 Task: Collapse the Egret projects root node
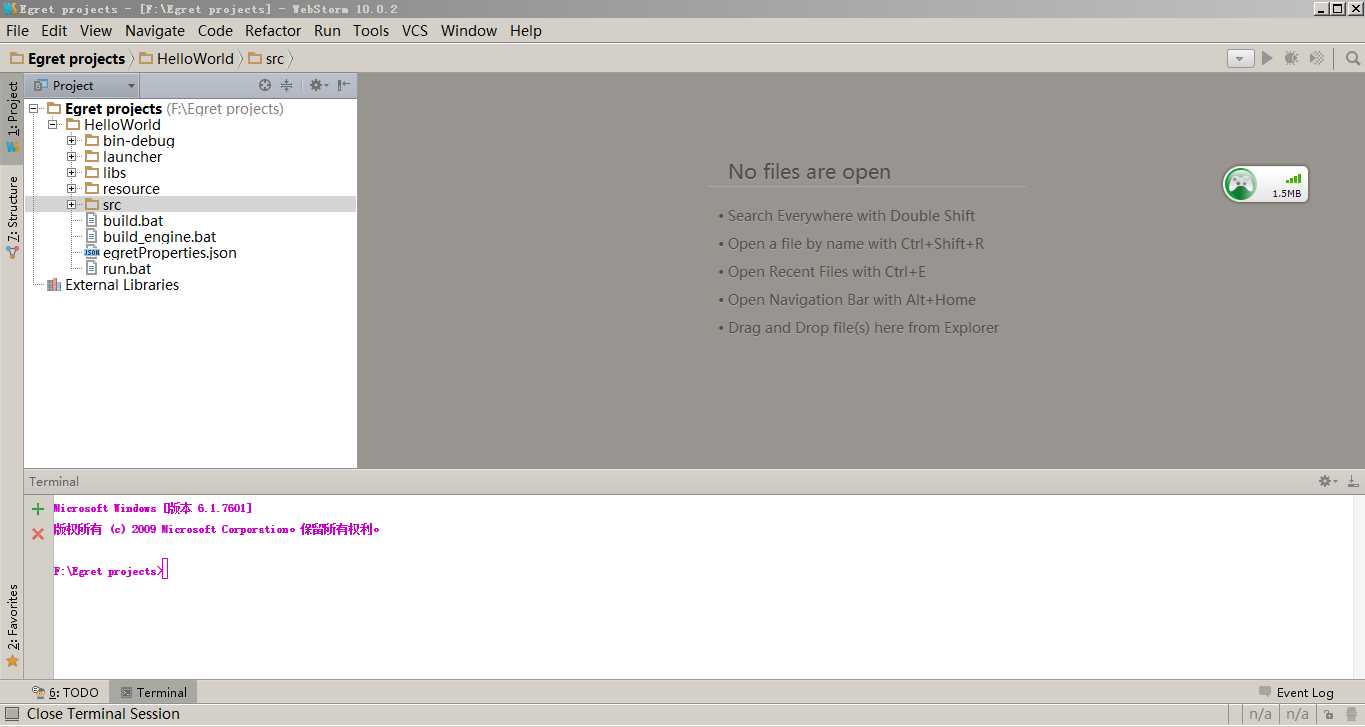click(x=34, y=109)
